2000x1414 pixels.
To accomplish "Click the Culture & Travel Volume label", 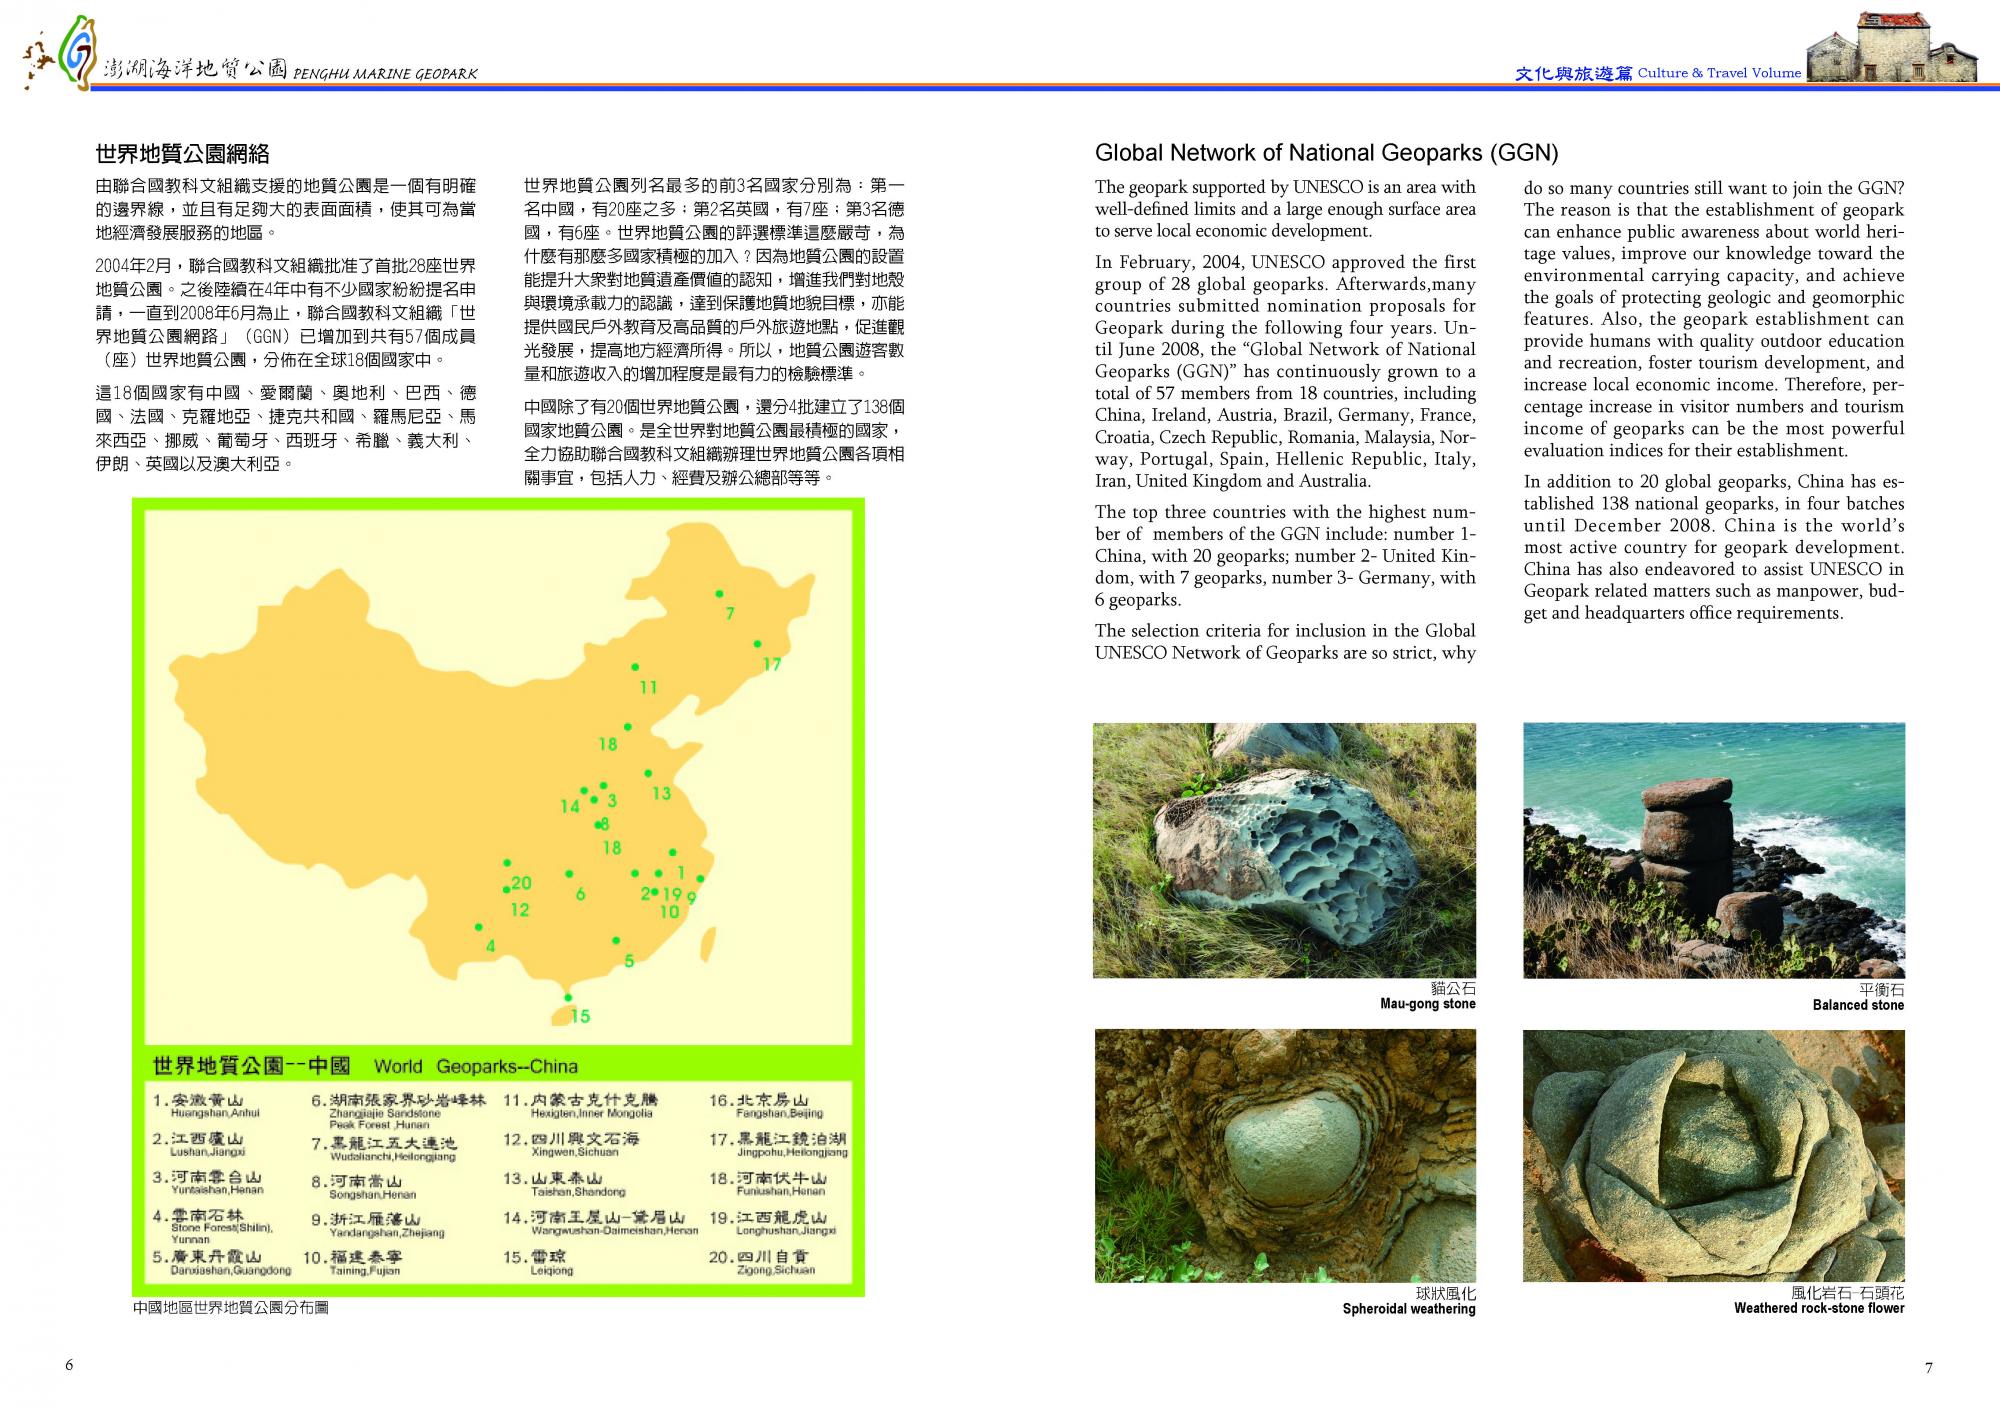I will click(x=1718, y=73).
